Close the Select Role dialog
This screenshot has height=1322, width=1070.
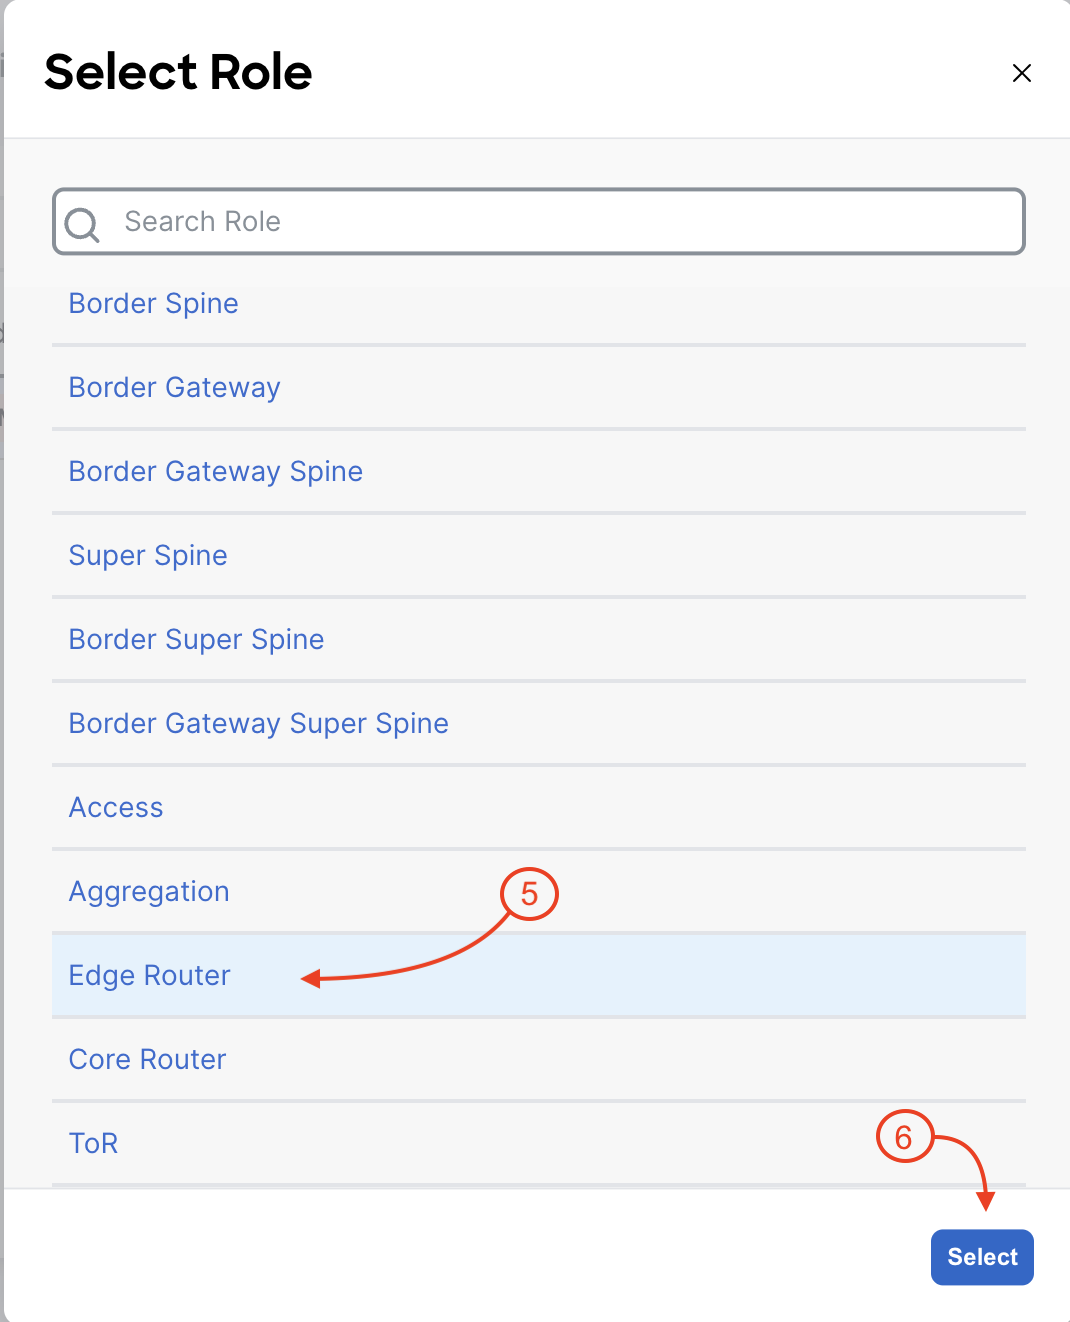[x=1021, y=73]
